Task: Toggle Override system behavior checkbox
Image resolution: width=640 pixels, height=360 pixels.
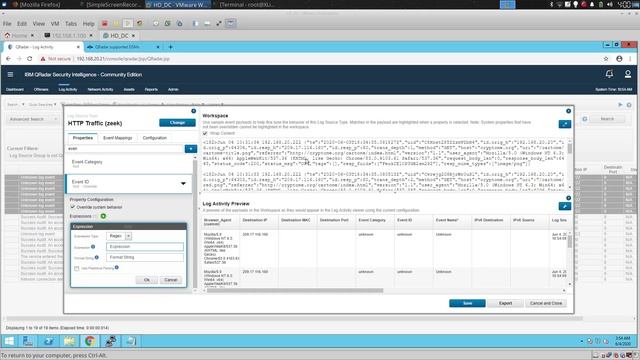Action: tap(73, 207)
